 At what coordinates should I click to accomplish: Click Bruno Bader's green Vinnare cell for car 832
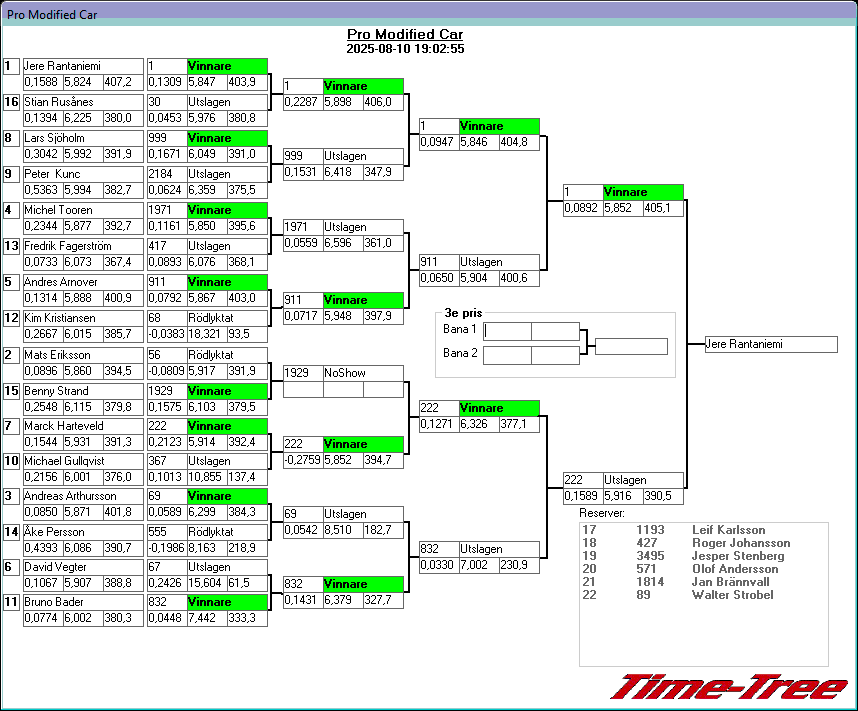(227, 602)
